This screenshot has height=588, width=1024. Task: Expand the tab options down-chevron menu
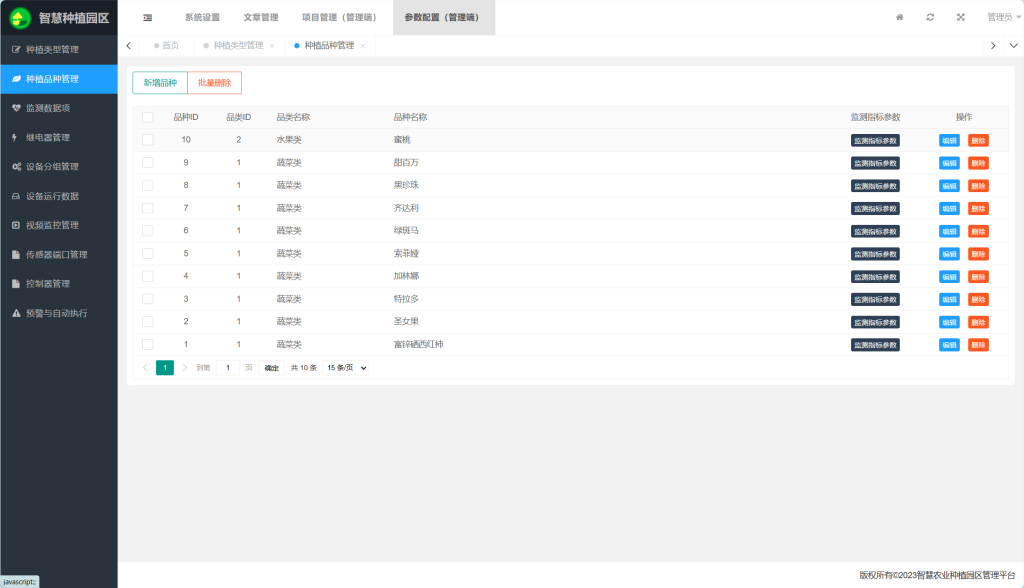(1013, 46)
